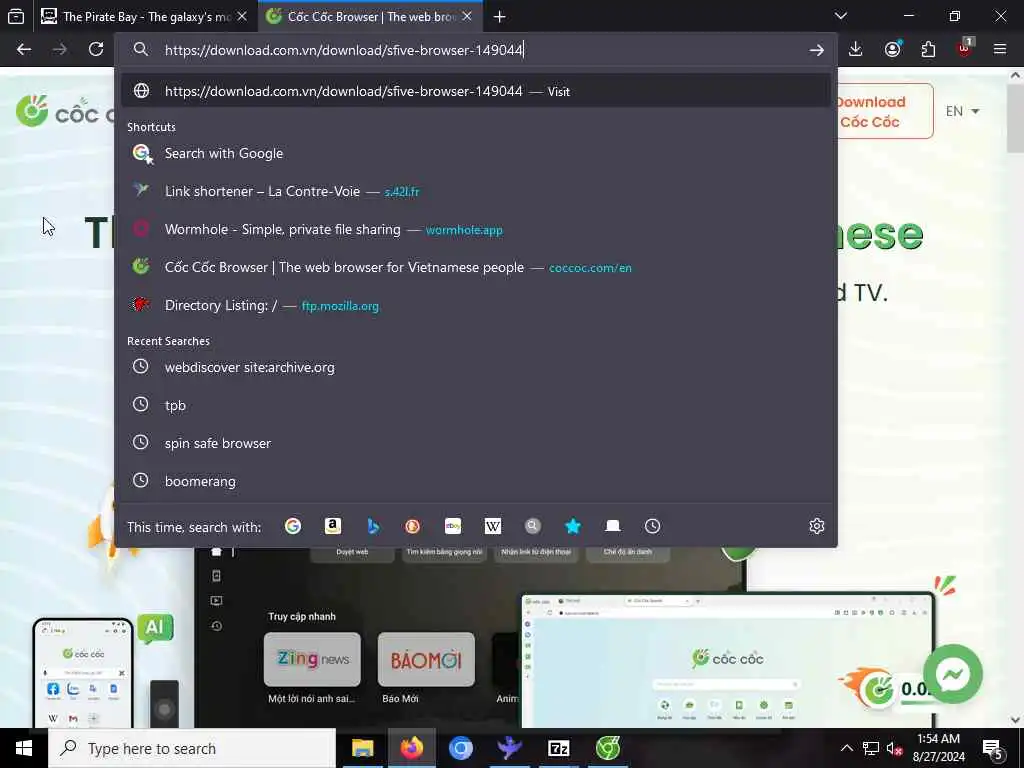Select recent search "boomerang"
This screenshot has width=1024, height=768.
(x=475, y=481)
